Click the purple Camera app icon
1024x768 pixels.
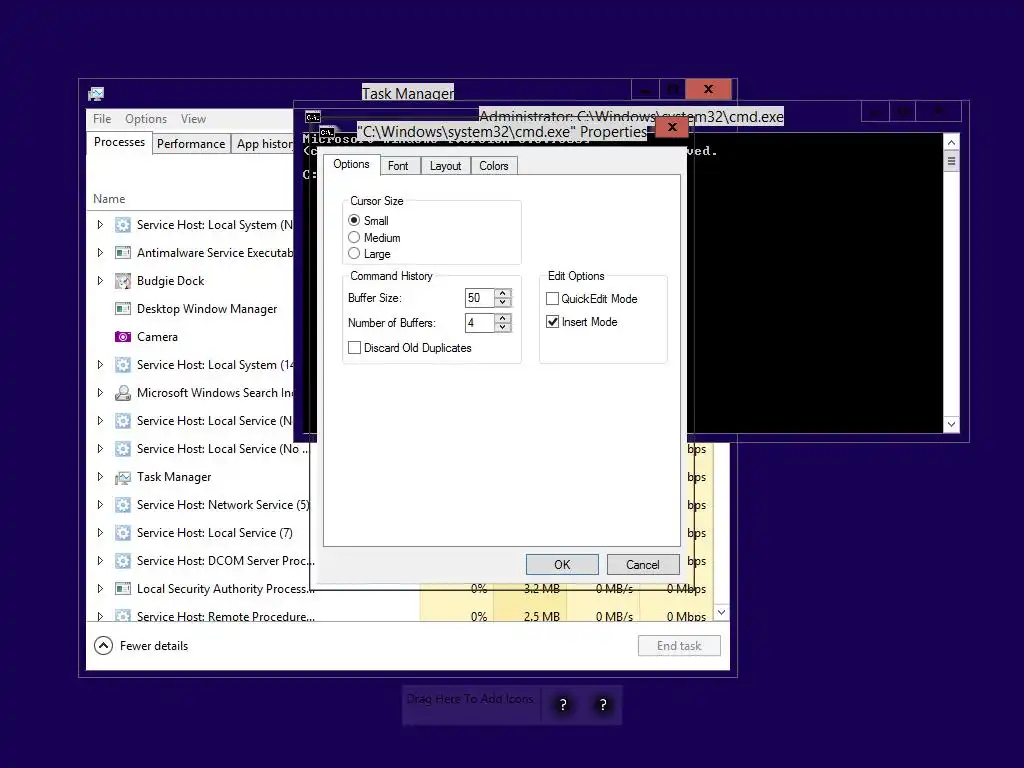(123, 337)
